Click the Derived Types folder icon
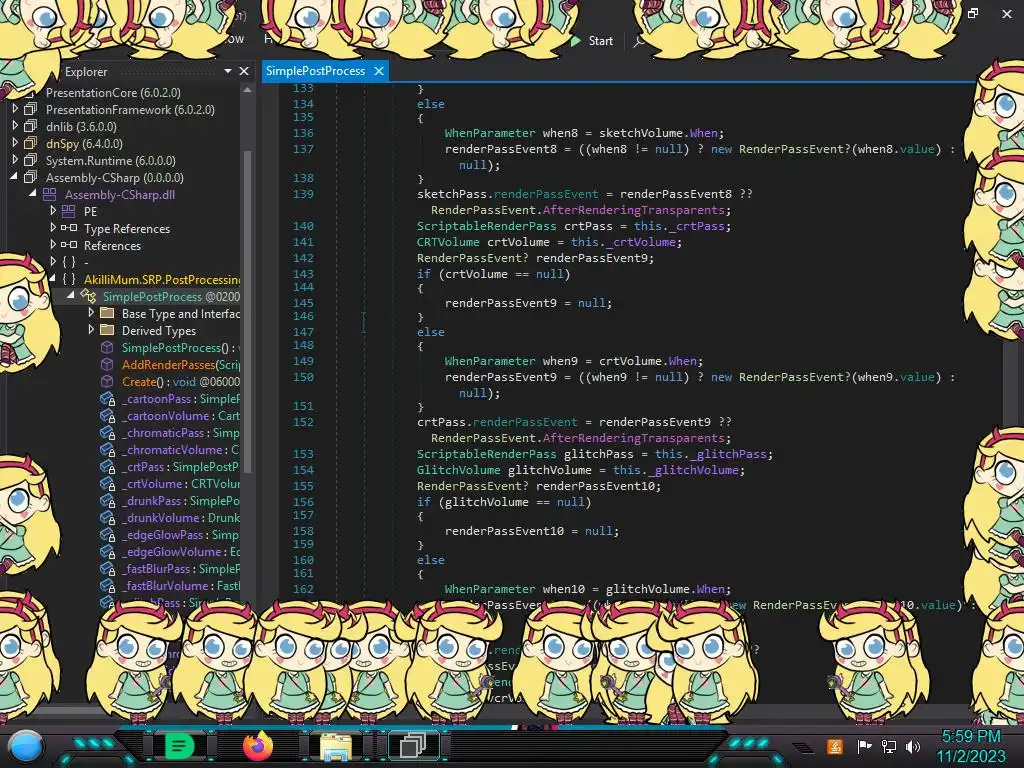1024x768 pixels. point(107,330)
